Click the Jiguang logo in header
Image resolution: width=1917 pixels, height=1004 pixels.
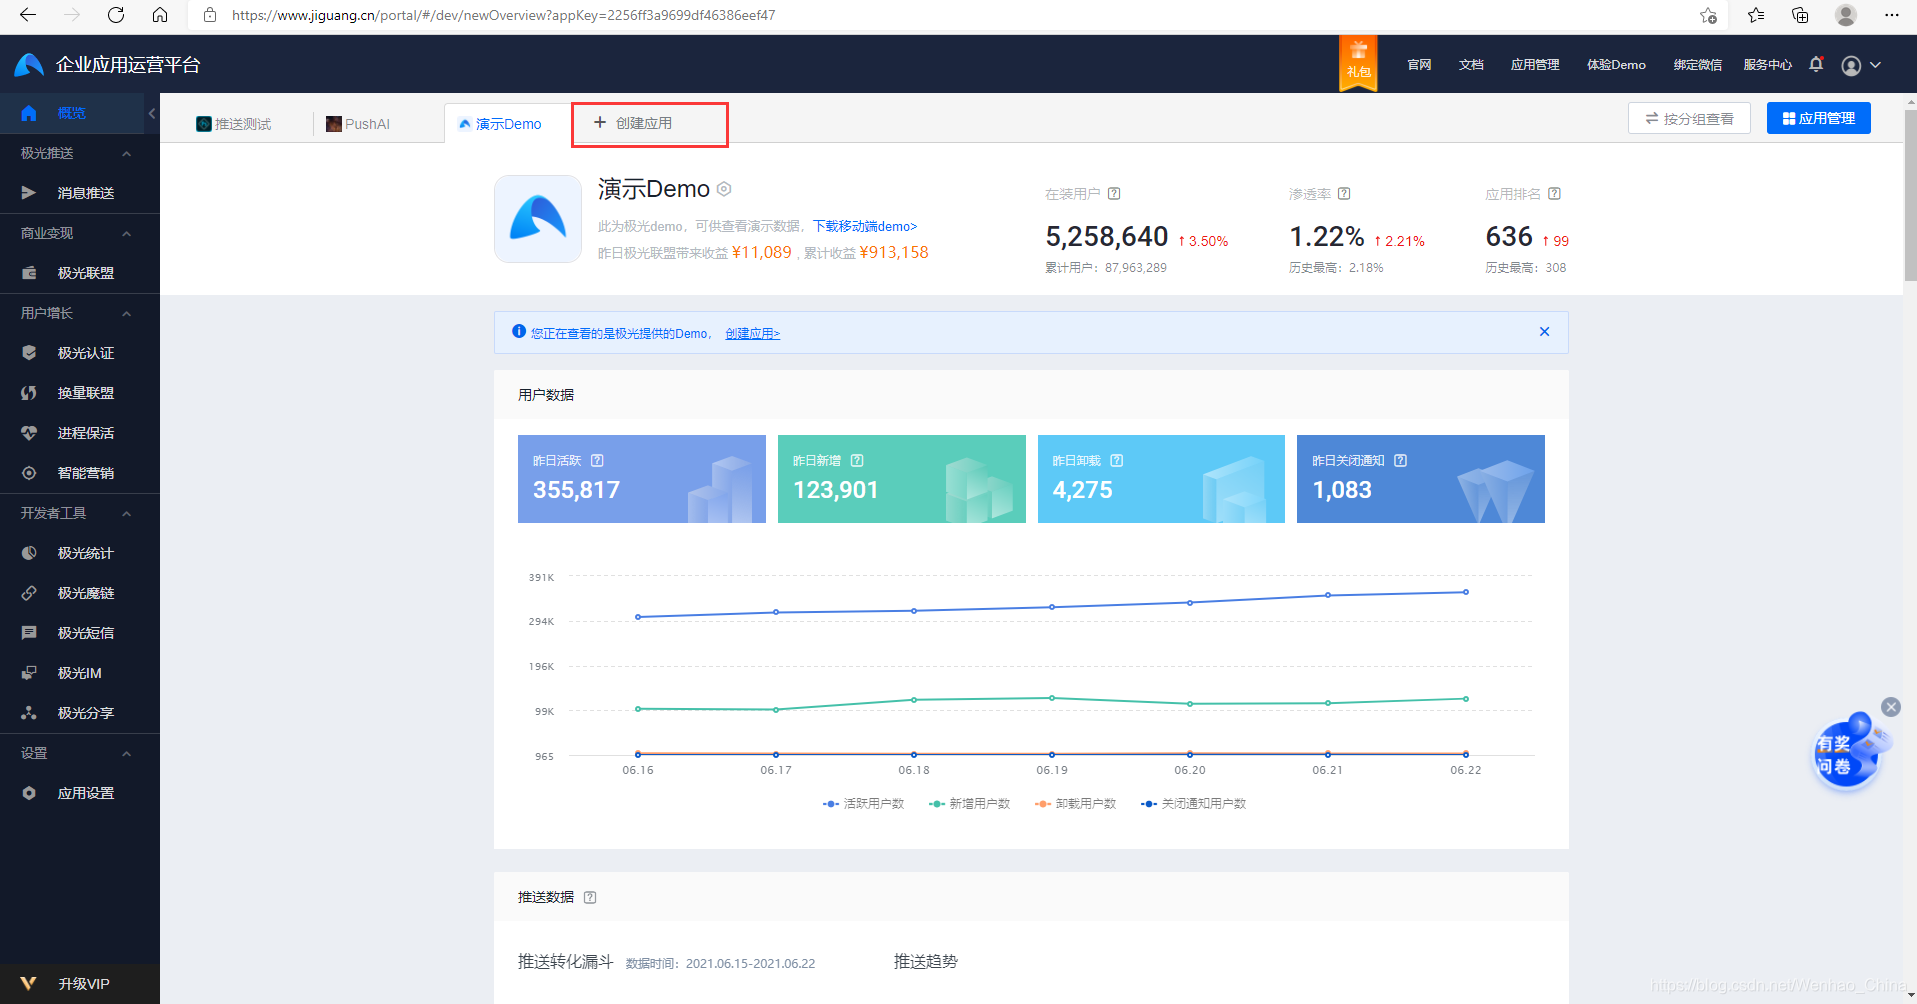click(29, 65)
